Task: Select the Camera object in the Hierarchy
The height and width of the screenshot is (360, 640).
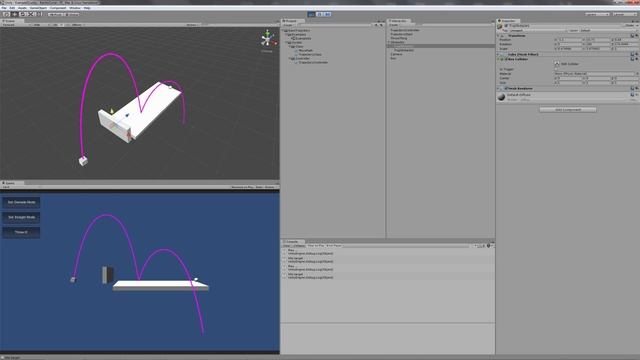Action: click(x=396, y=54)
